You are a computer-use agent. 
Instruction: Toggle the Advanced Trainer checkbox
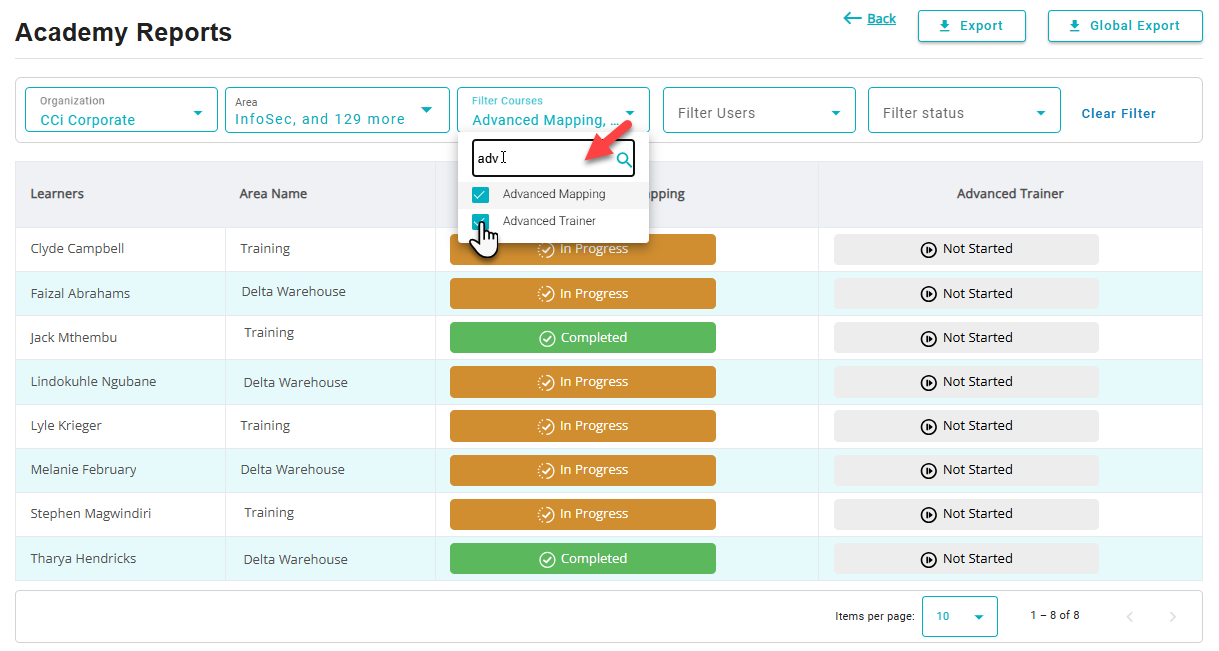(481, 221)
